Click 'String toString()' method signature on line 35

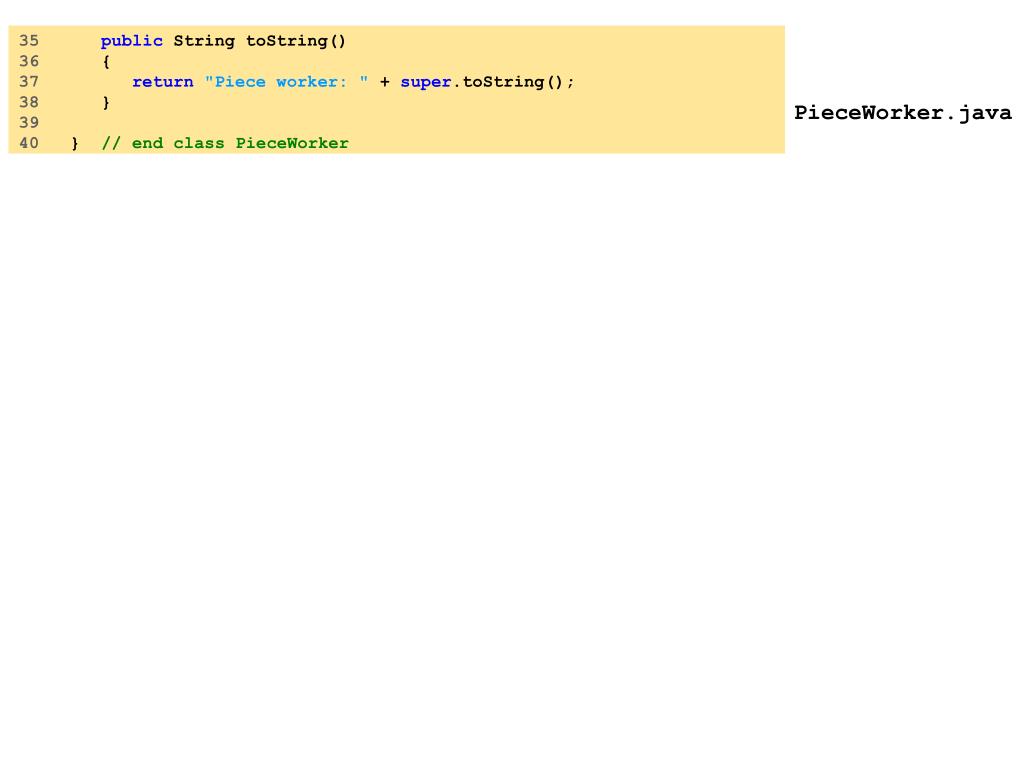[x=259, y=41]
